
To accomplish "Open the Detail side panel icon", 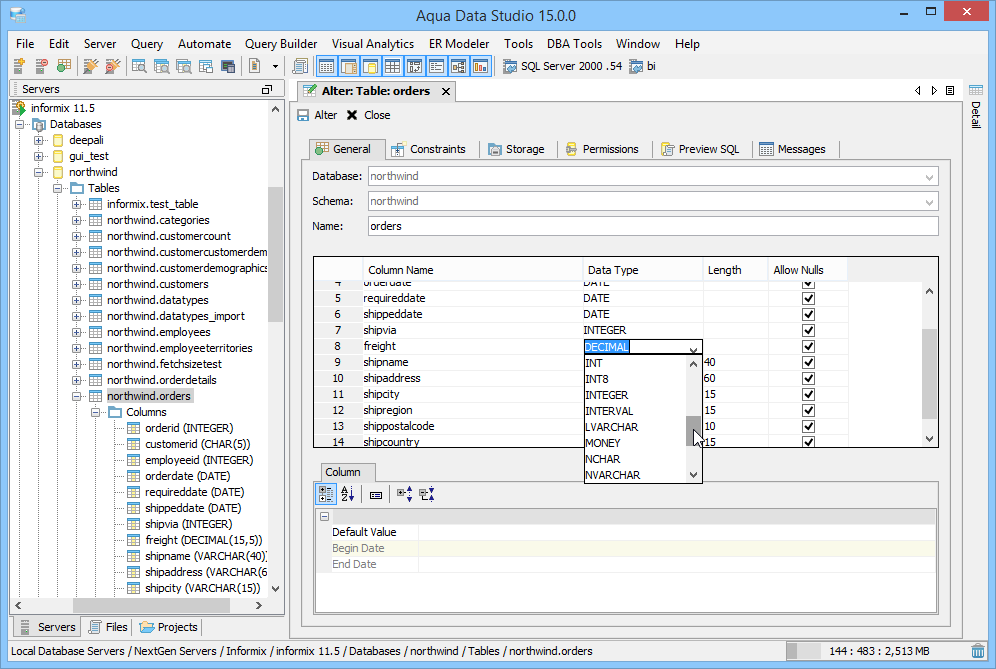I will pos(975,91).
